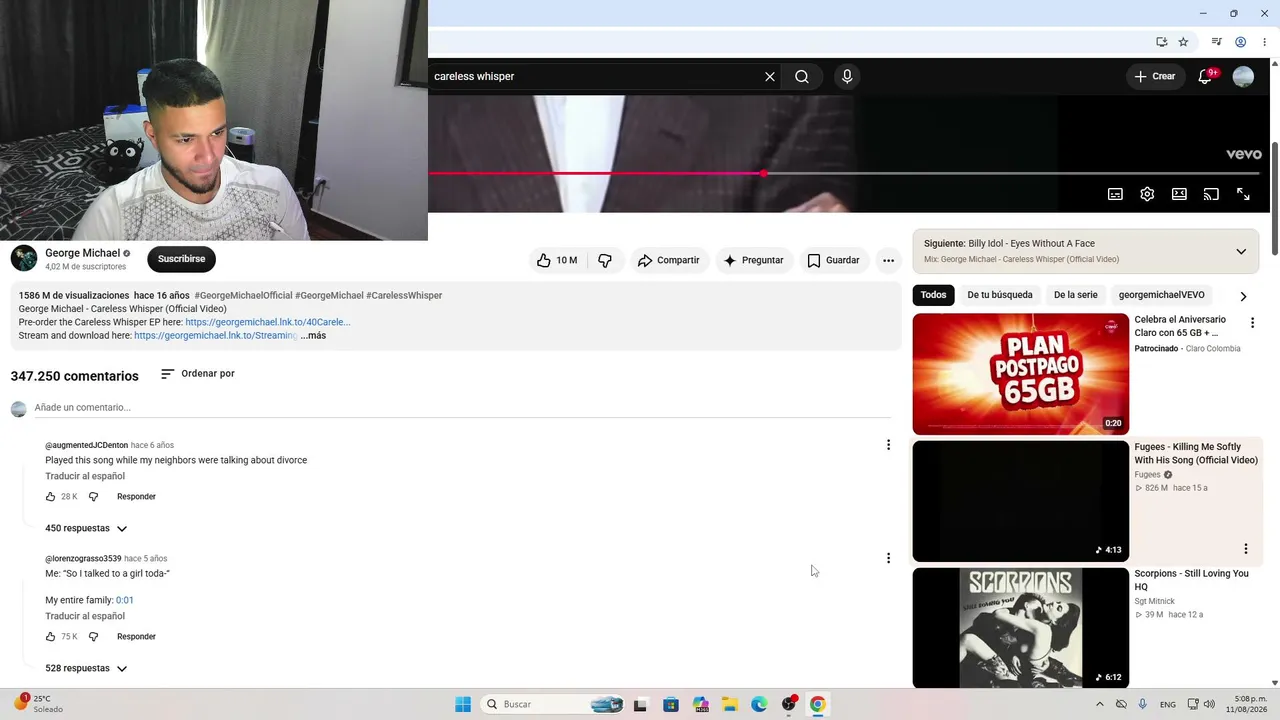Open the Windows Start menu
Viewport: 1280px width, 720px height.
463,704
